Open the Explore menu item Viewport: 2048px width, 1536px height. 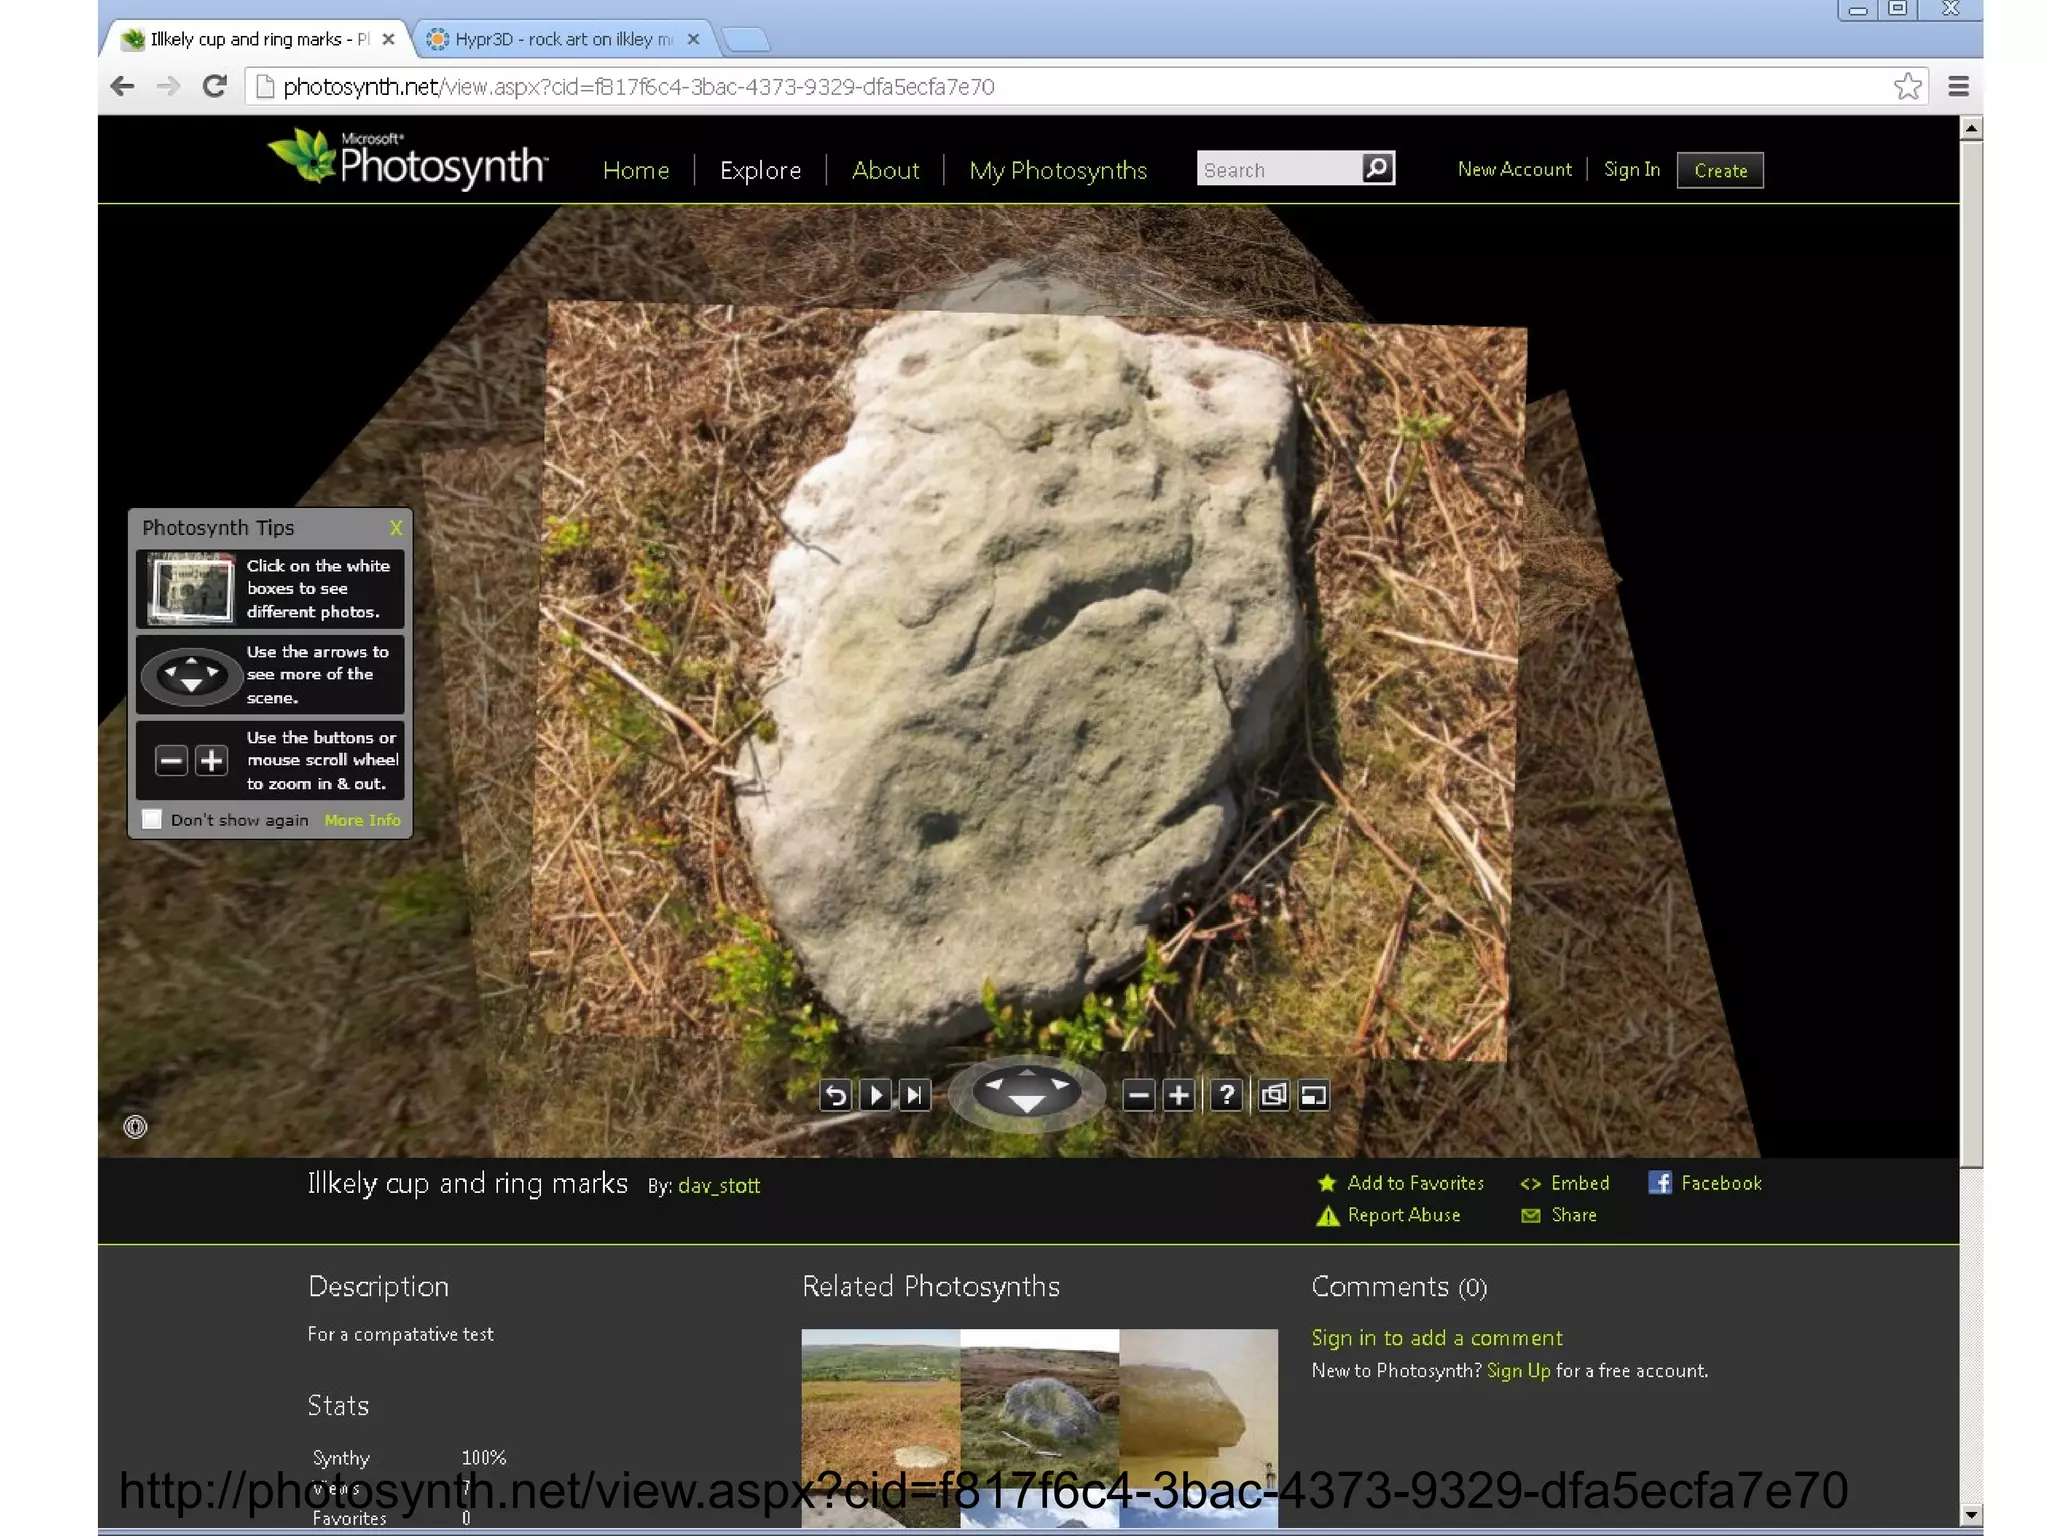[760, 170]
